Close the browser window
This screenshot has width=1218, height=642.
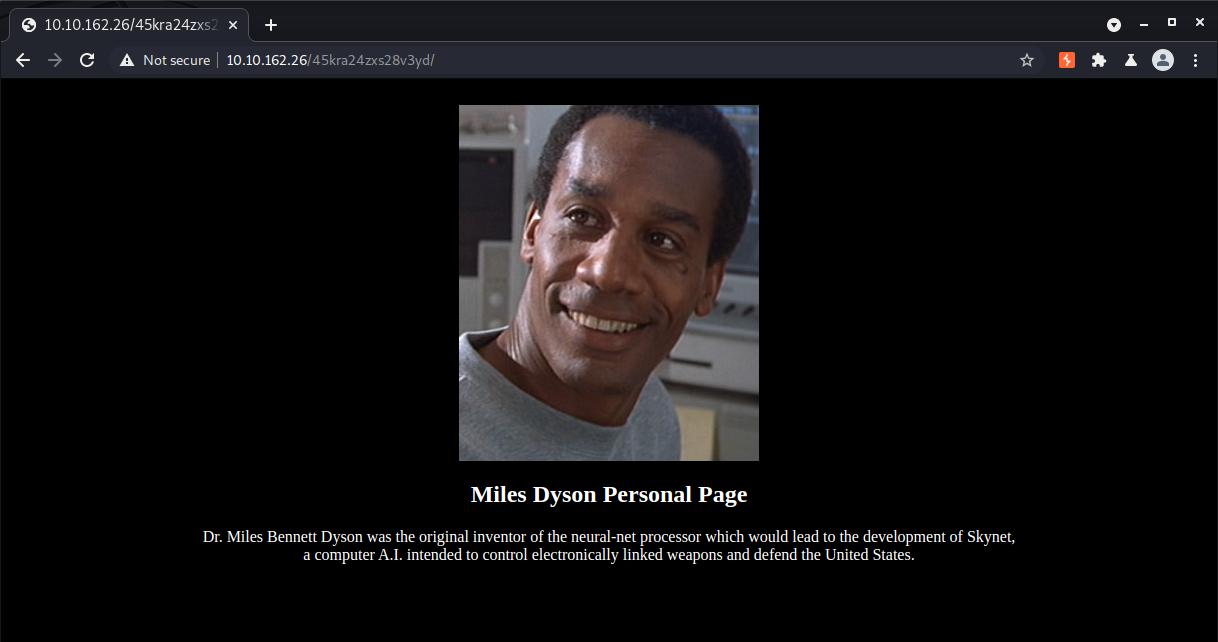[1200, 22]
